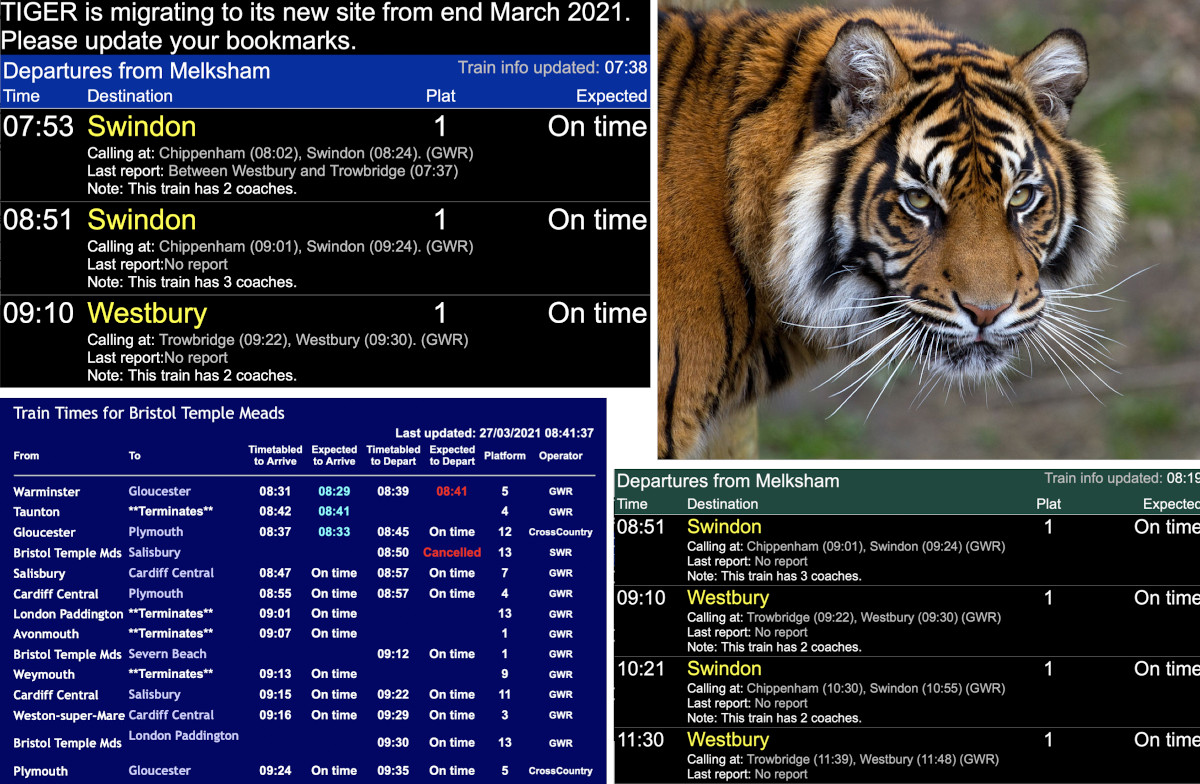Open the Warminster to Gloucester destination link
Image resolution: width=1200 pixels, height=784 pixels.
(159, 492)
